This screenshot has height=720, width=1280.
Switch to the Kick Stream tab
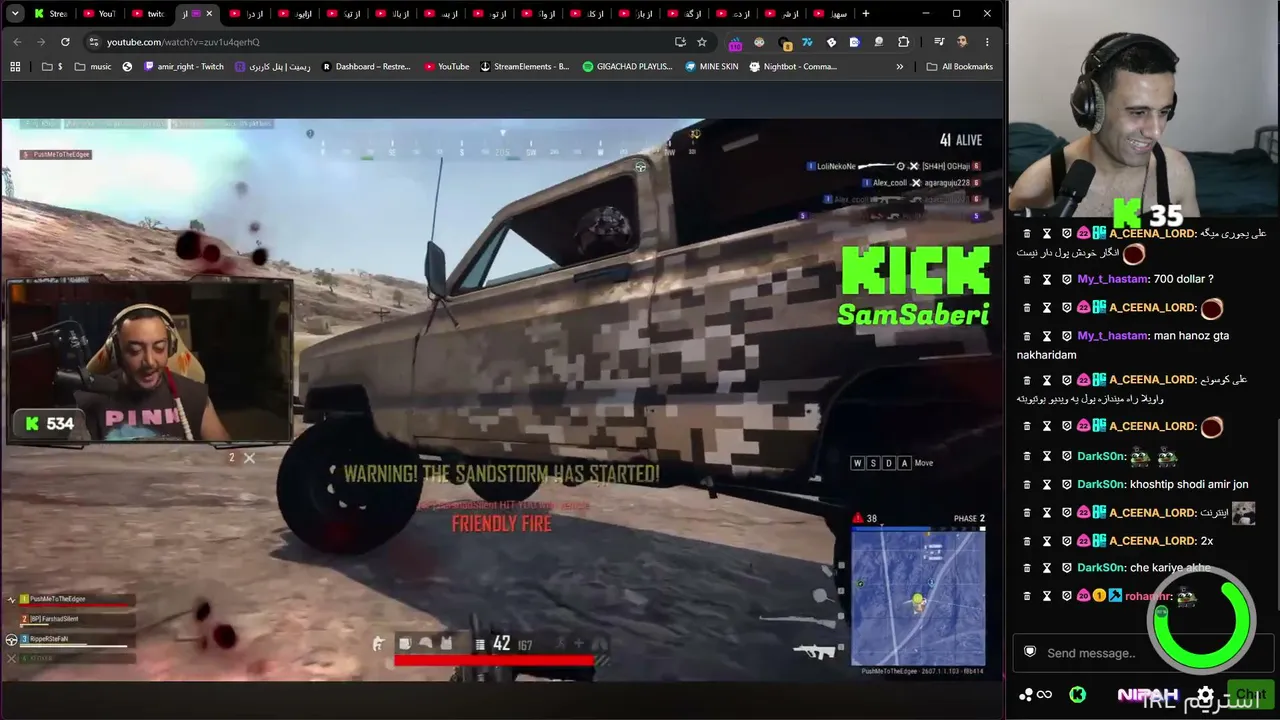[x=50, y=14]
